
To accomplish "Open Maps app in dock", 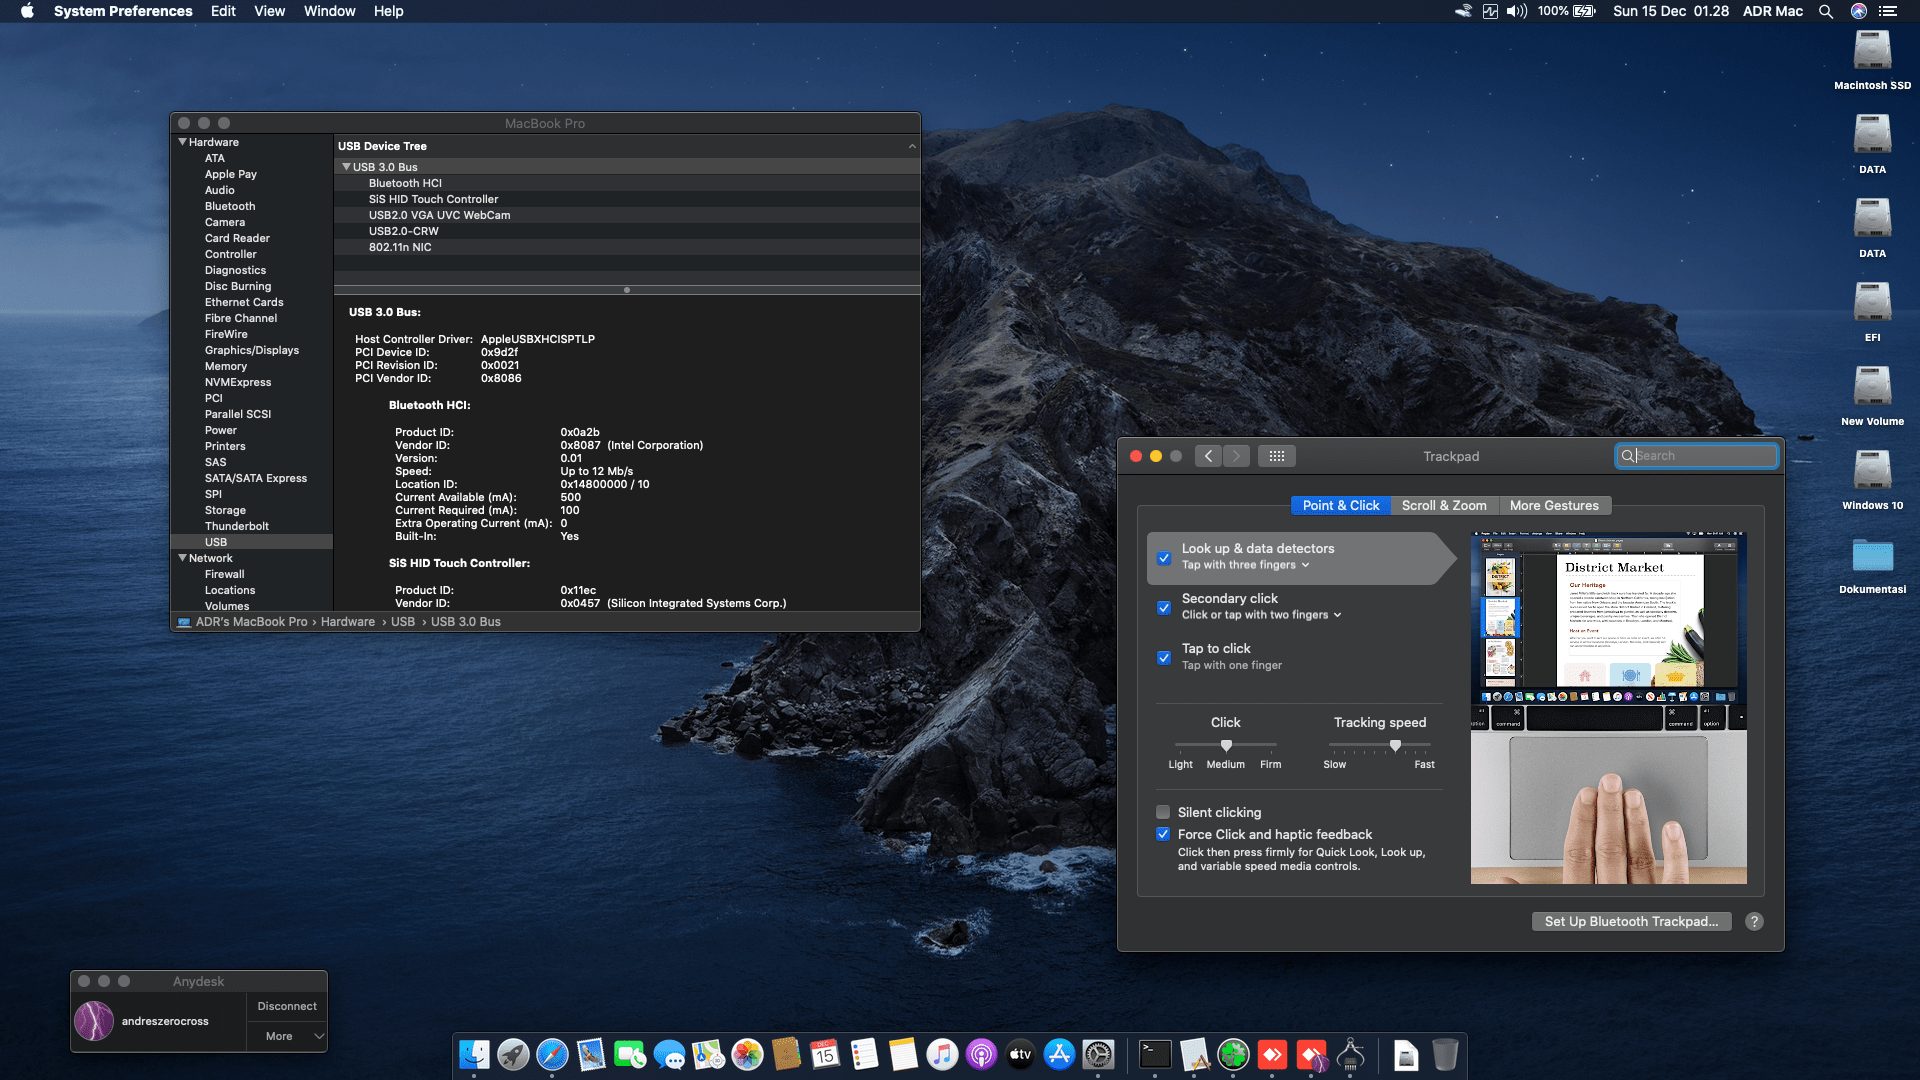I will 708,1054.
